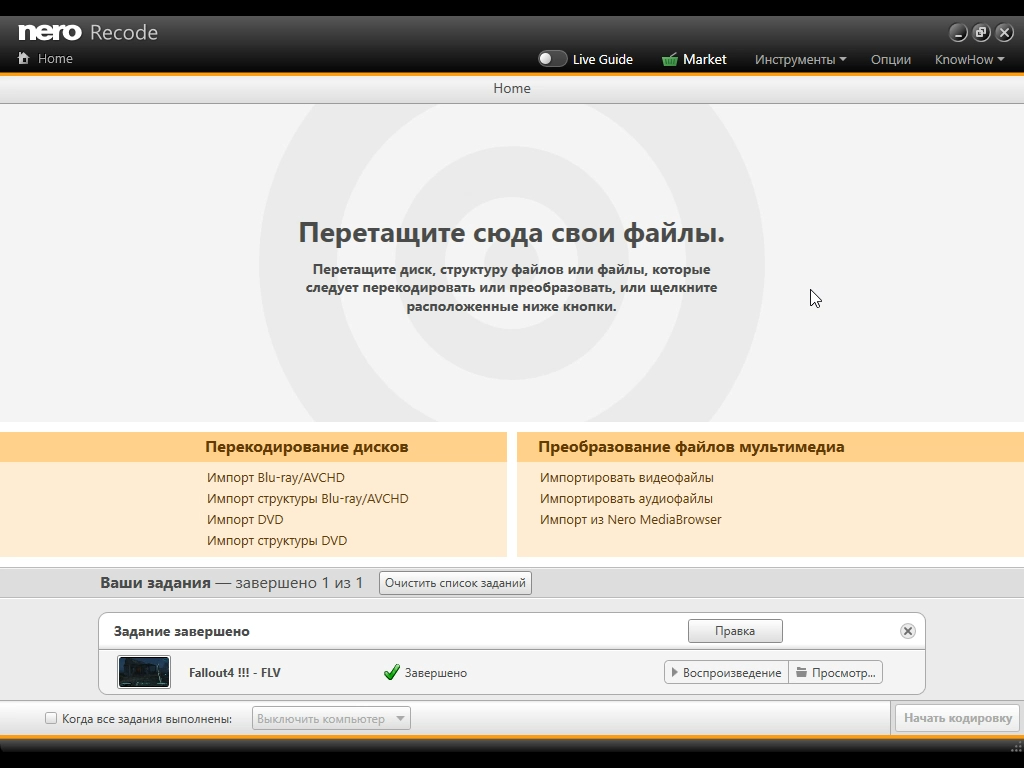1024x768 pixels.
Task: Click the Преобразование файлов мультимедиа header
Action: tap(691, 447)
